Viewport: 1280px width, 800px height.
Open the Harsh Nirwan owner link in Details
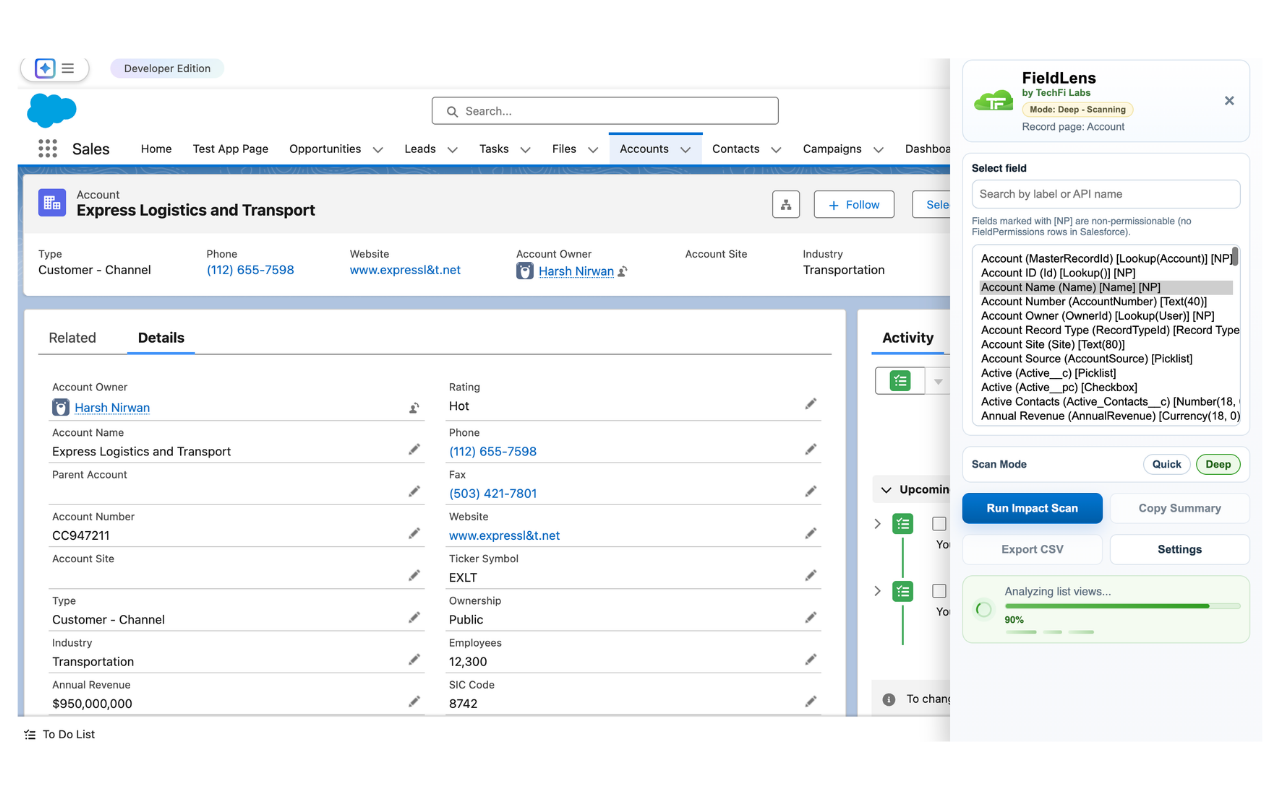pos(112,408)
